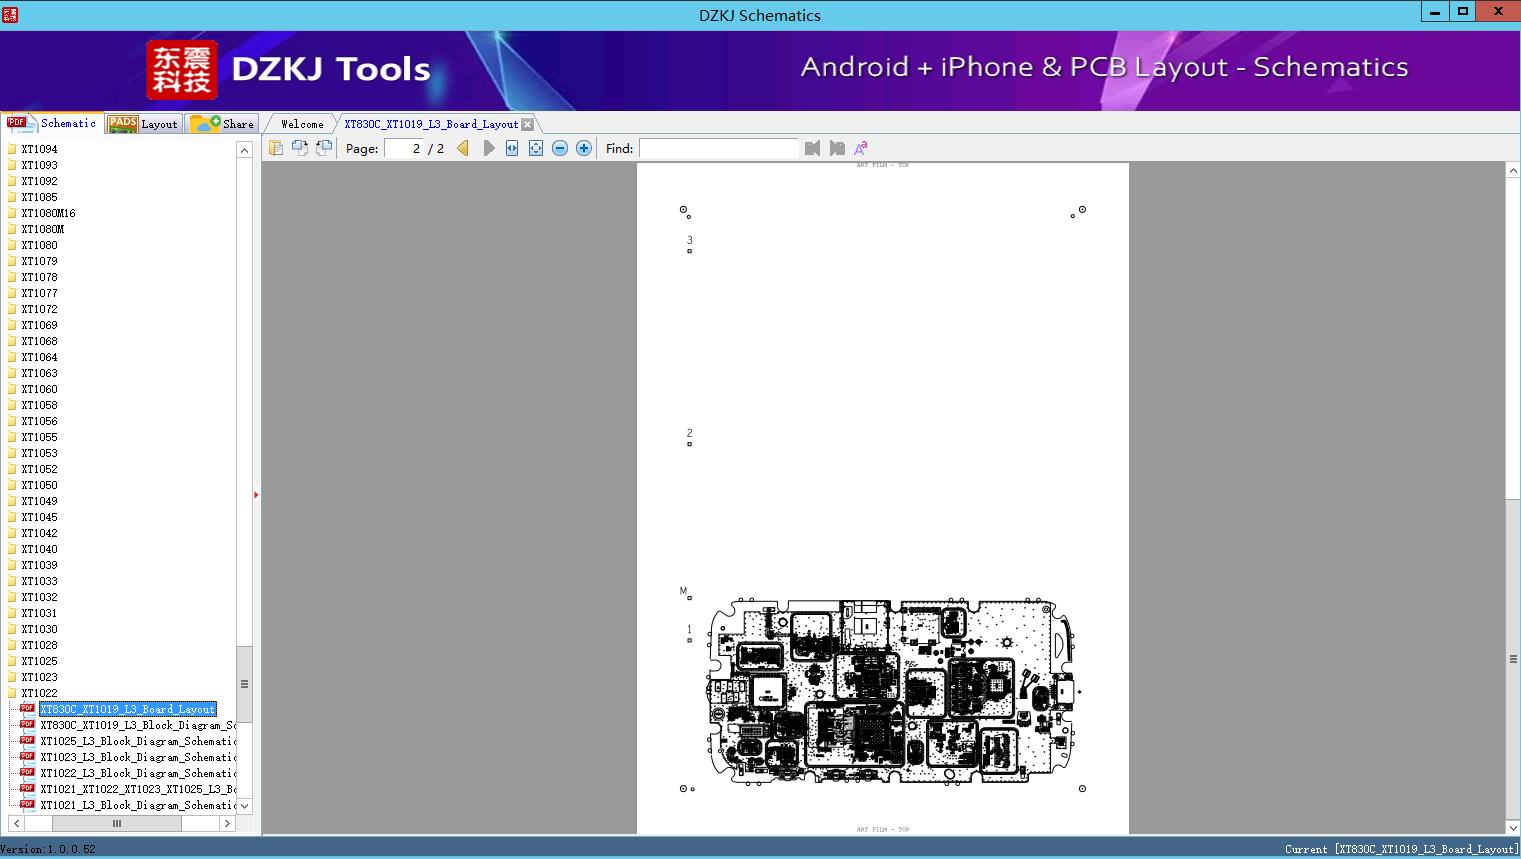This screenshot has height=859, width=1521.
Task: Click the tree horizontal scrollbar thumb
Action: [x=117, y=824]
